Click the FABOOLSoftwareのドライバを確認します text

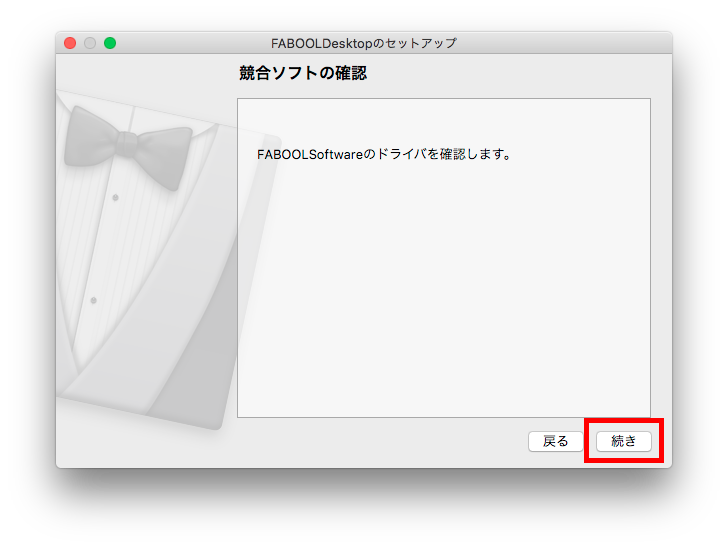click(x=384, y=154)
